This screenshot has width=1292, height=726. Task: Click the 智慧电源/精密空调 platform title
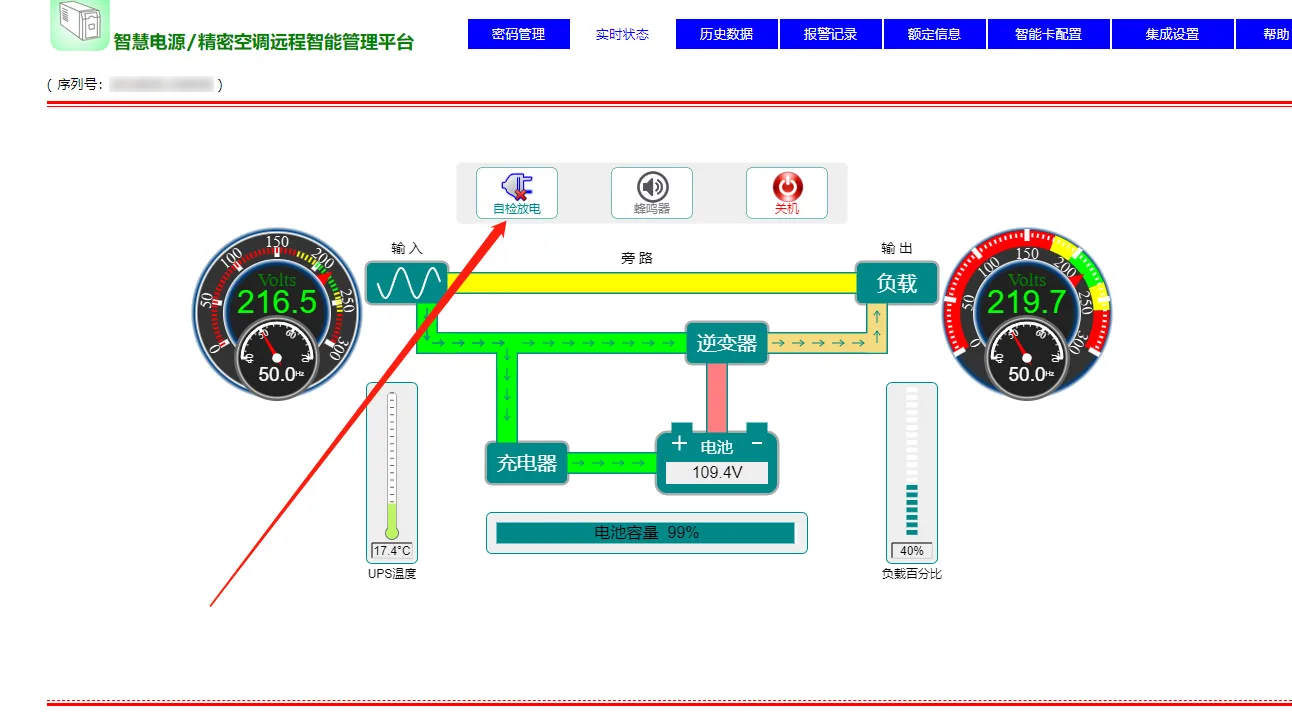pyautogui.click(x=263, y=42)
